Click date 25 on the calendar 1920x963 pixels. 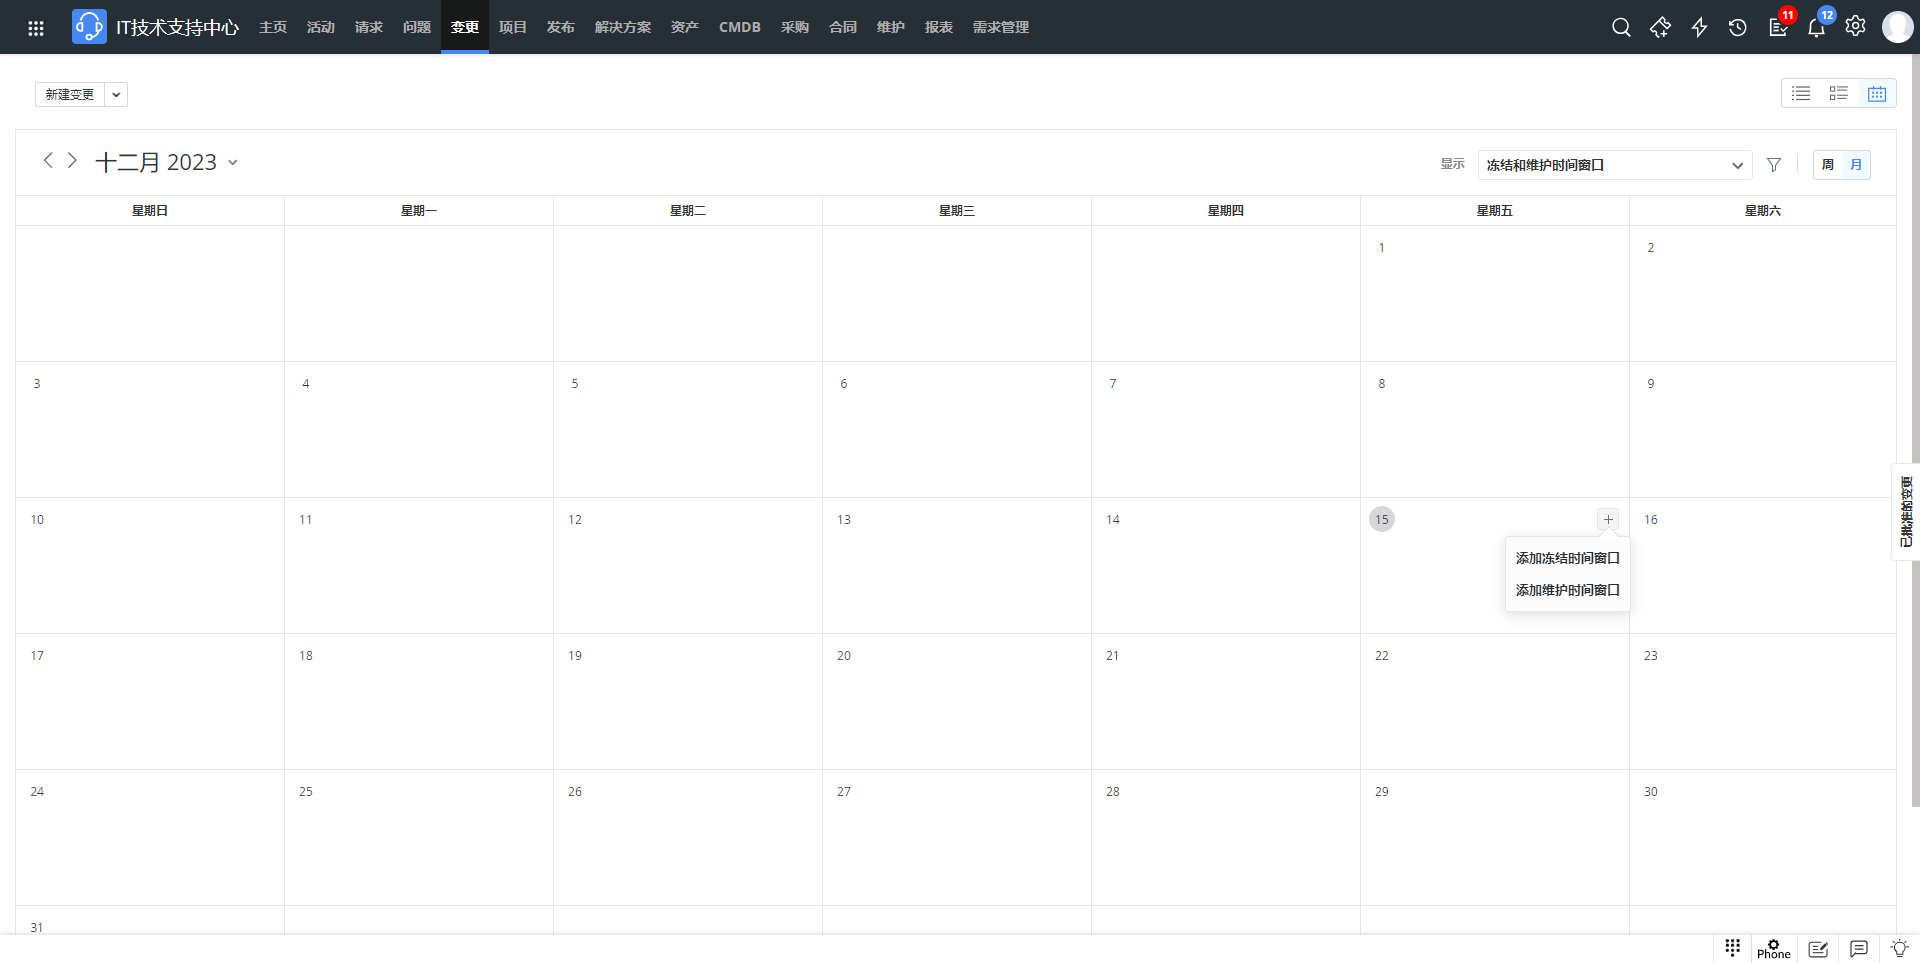pos(306,792)
